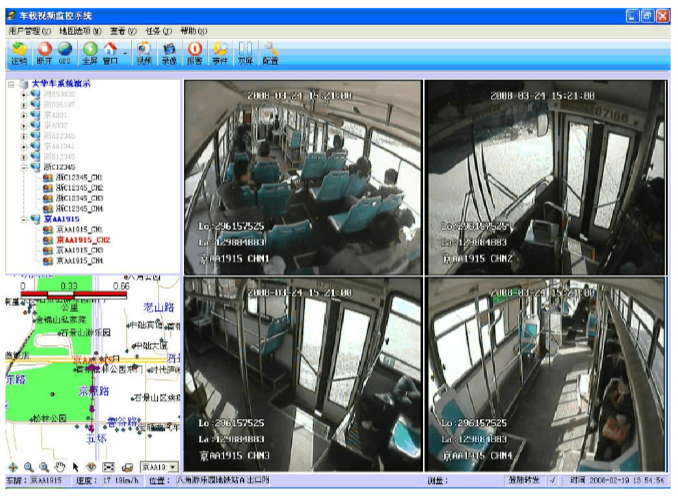This screenshot has width=678, height=496.
Task: Select the map zoom-in magnifier
Action: [29, 467]
